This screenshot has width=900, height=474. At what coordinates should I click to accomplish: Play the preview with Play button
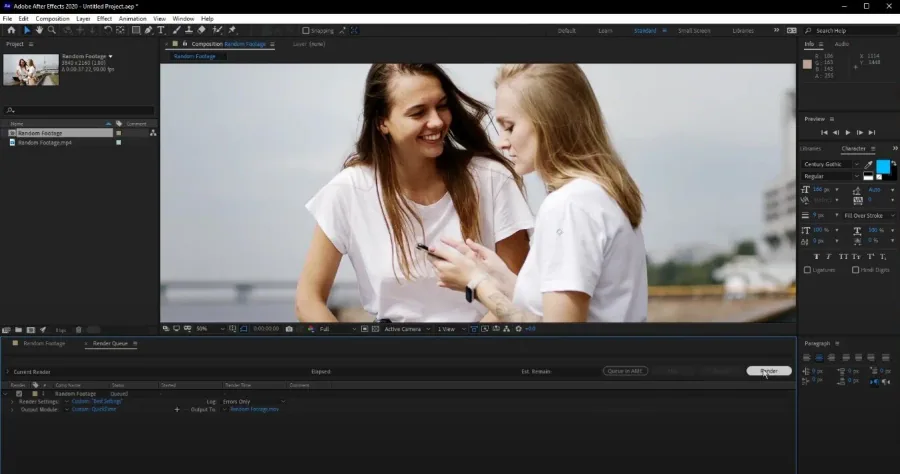coord(848,133)
